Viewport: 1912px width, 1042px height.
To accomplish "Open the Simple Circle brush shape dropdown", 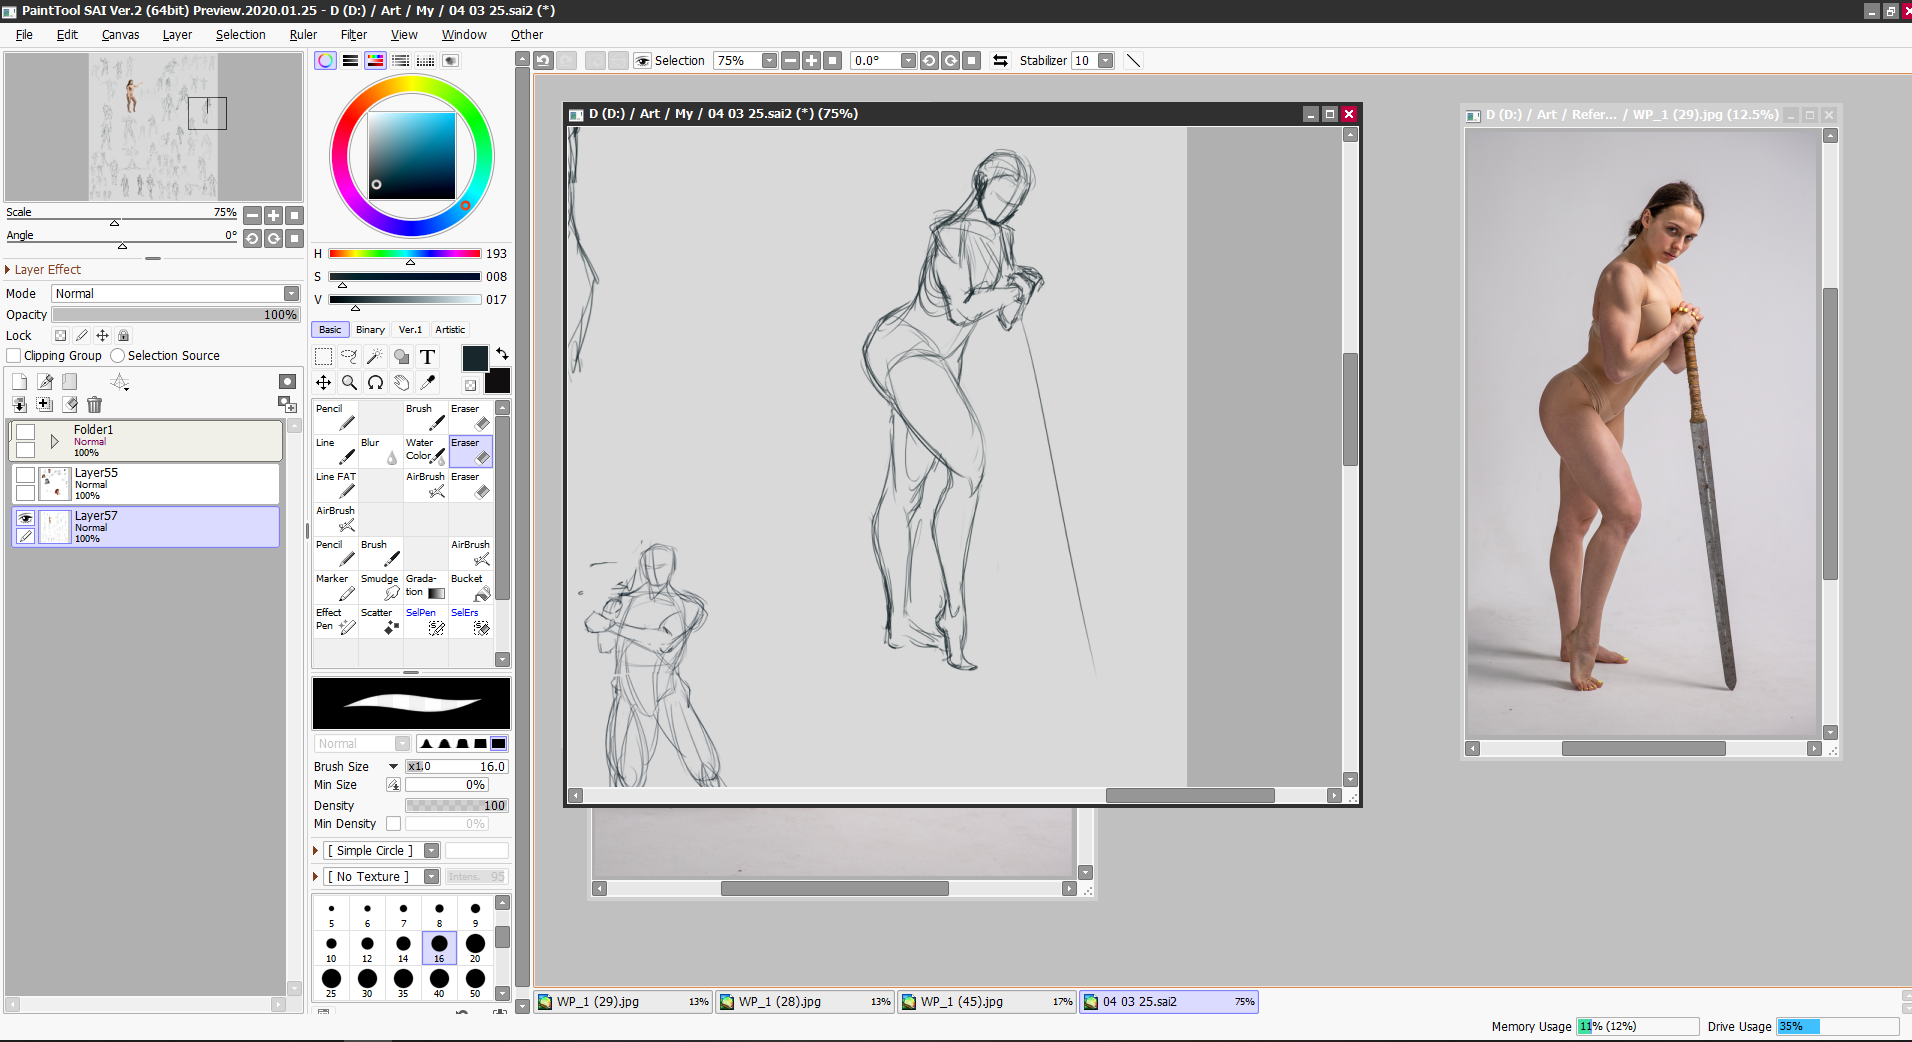I will (431, 851).
